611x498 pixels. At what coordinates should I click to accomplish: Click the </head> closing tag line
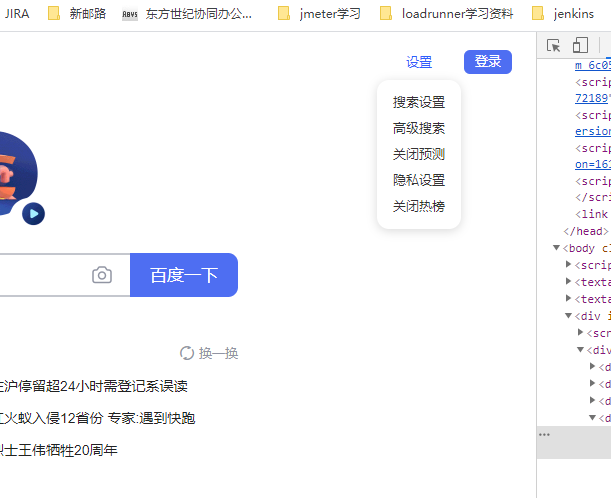tap(586, 231)
